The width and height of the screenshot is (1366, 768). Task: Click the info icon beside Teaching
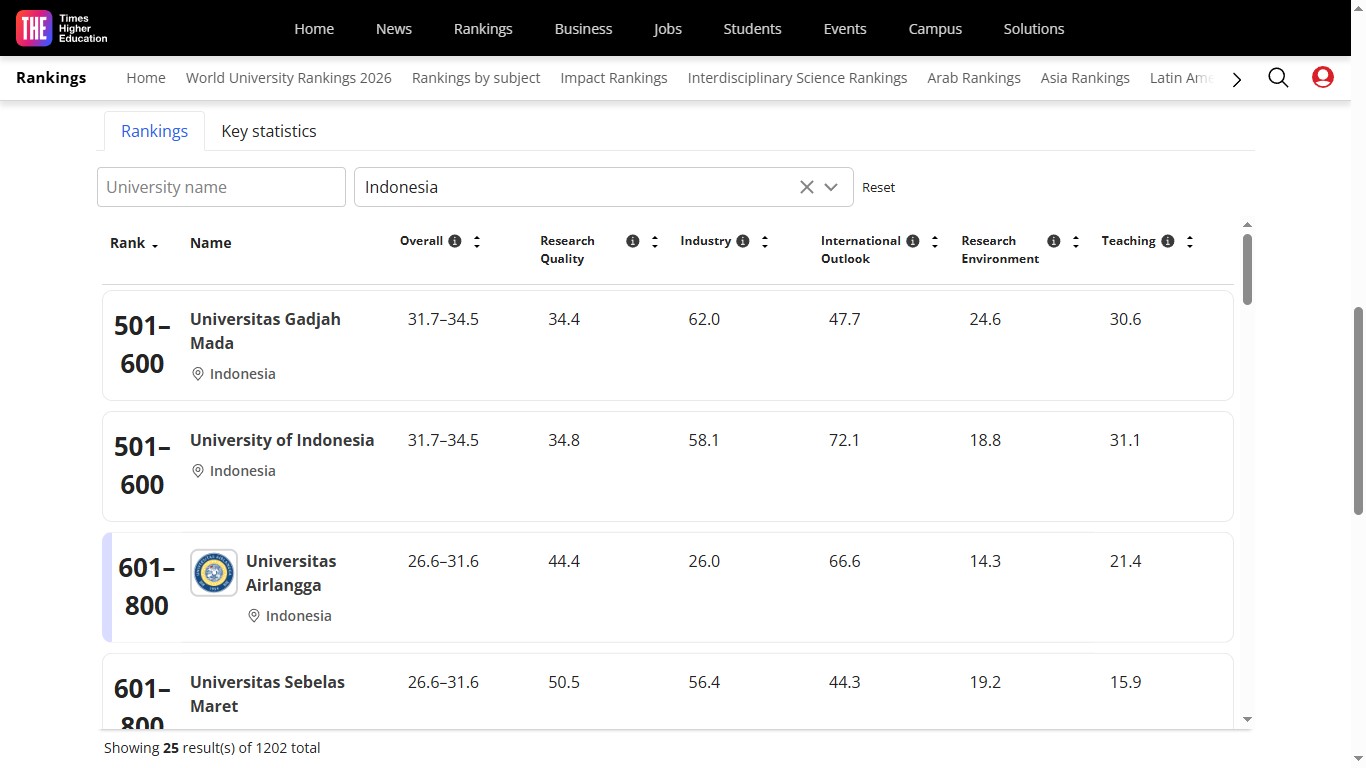1168,241
